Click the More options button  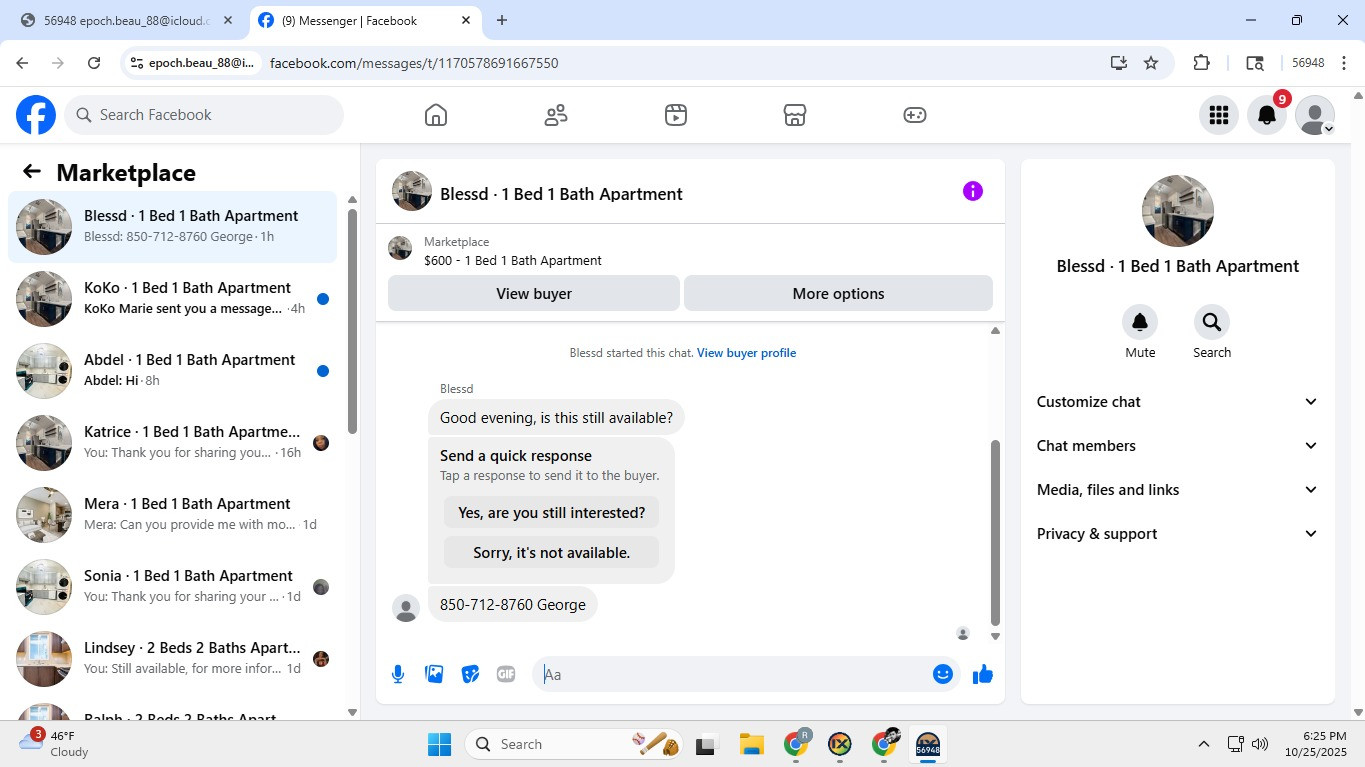point(838,294)
